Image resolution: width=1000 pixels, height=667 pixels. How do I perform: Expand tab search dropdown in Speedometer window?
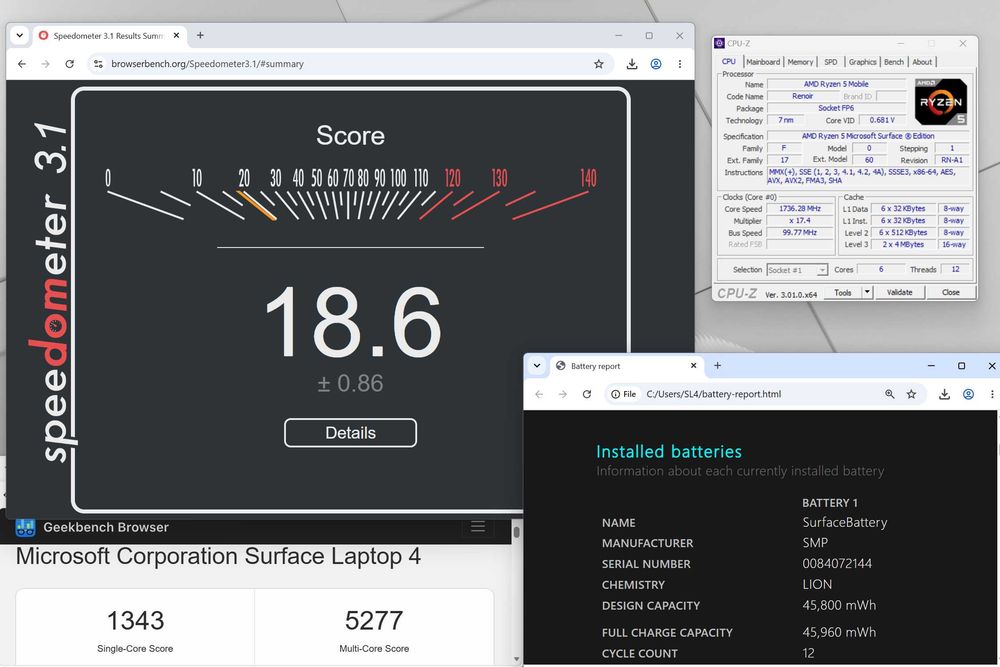(x=20, y=36)
